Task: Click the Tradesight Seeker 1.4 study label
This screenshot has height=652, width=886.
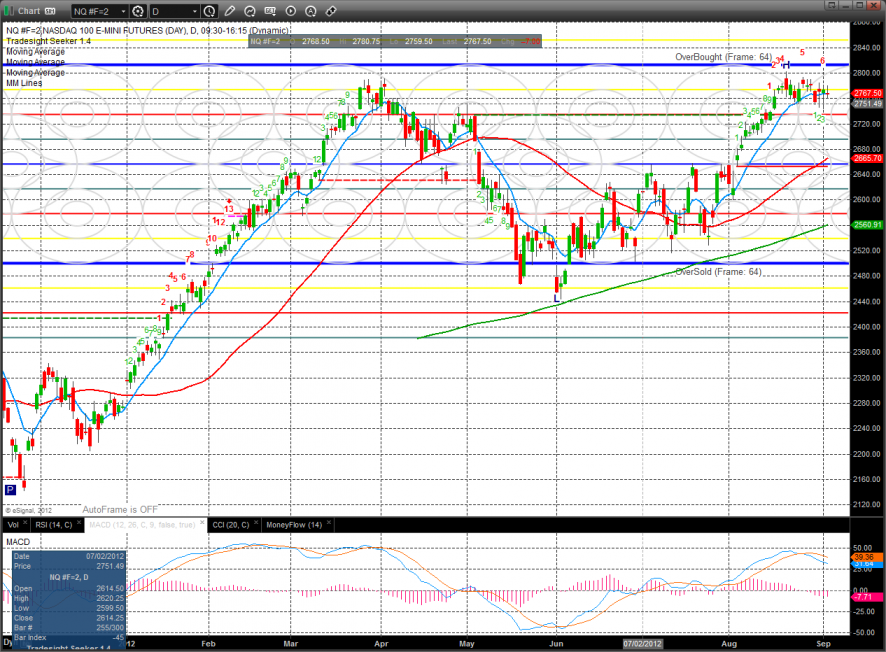Action: [49, 41]
